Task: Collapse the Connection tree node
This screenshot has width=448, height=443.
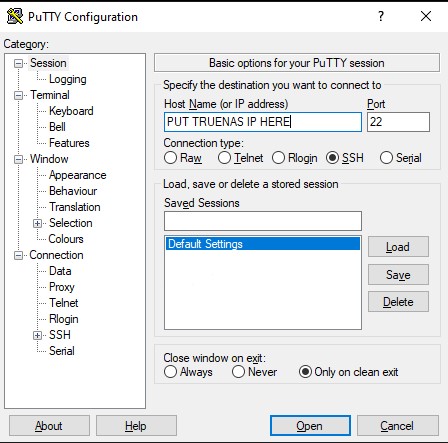Action: pos(19,255)
